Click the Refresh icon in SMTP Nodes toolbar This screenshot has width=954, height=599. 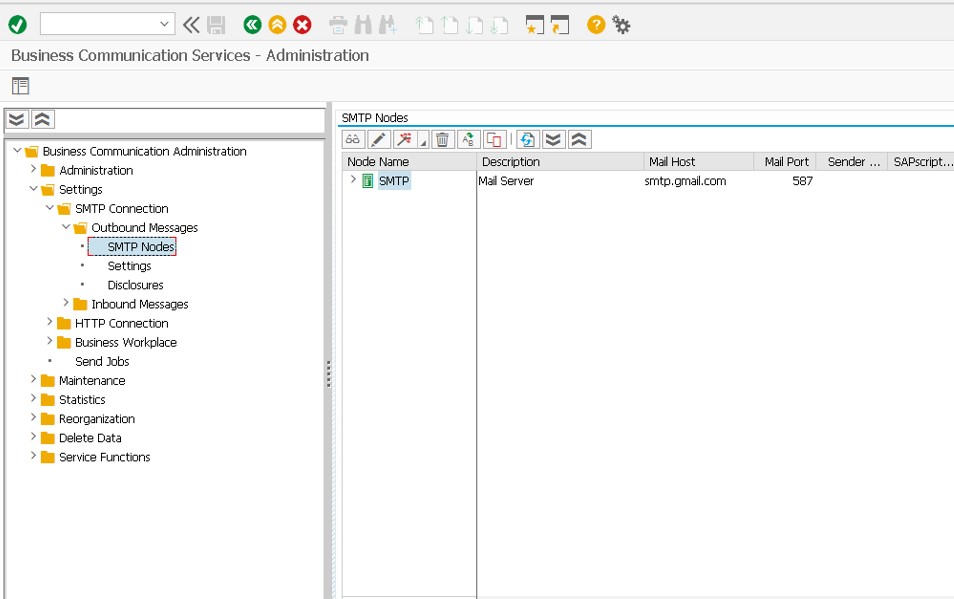point(527,140)
